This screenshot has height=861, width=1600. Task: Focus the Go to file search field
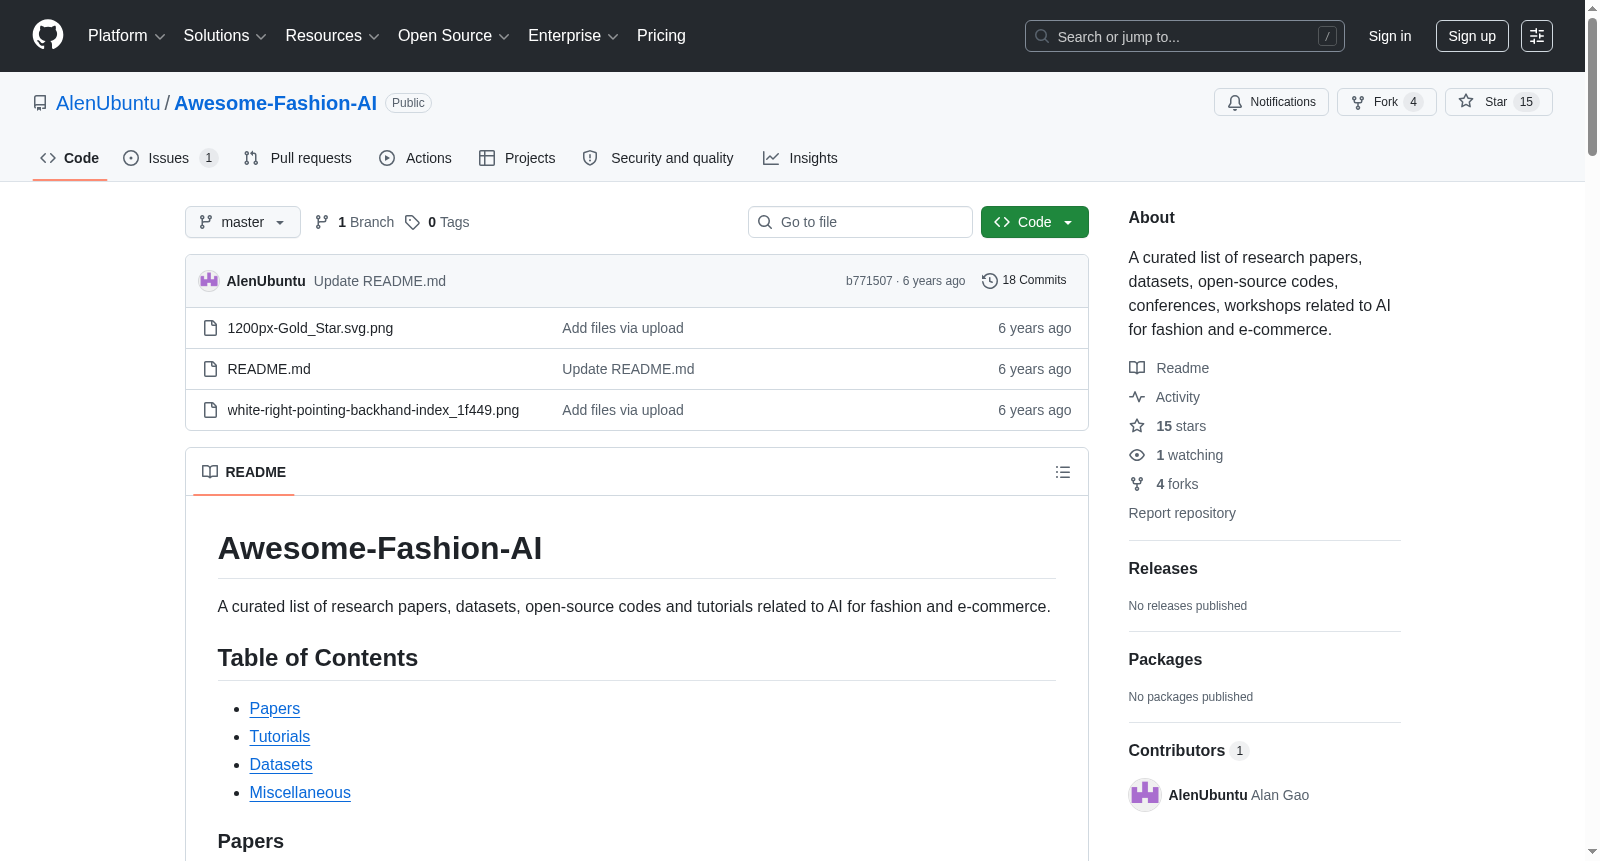[x=860, y=222]
